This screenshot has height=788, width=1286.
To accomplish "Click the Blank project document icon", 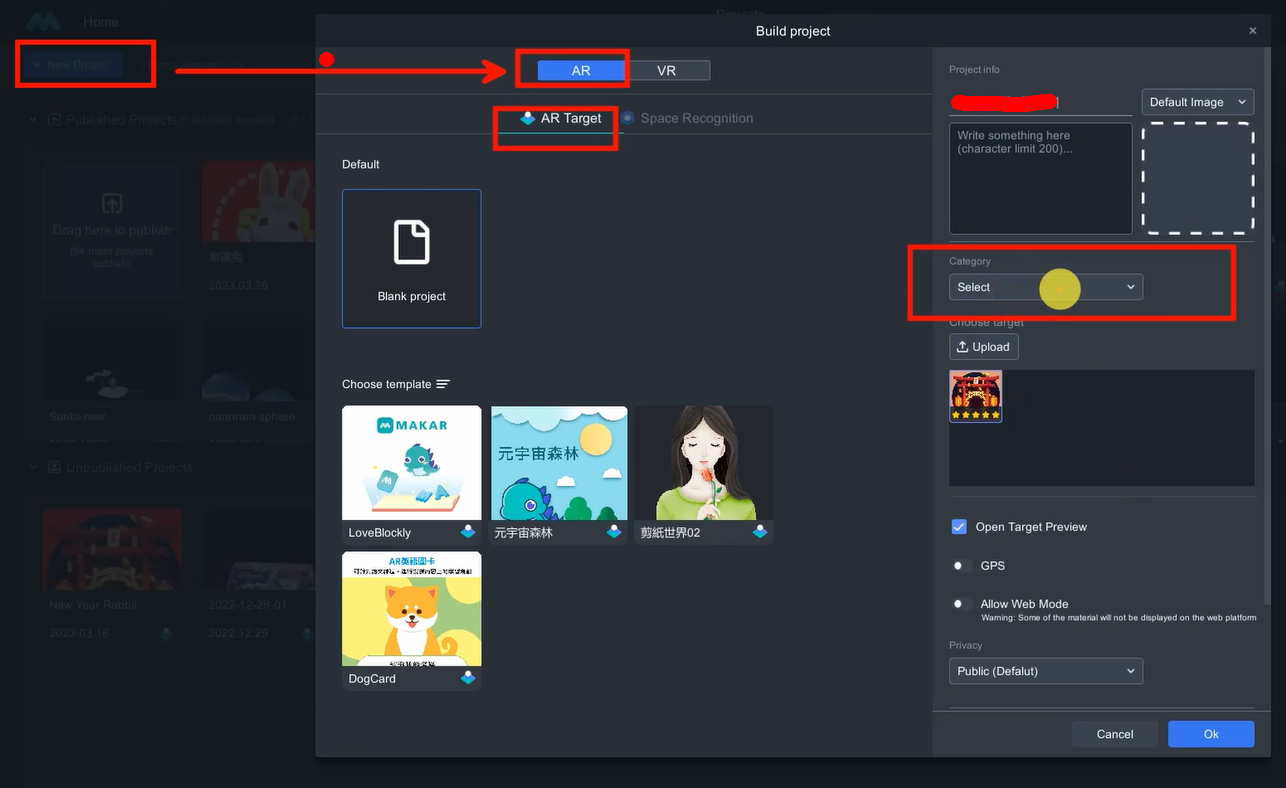I will click(x=411, y=243).
